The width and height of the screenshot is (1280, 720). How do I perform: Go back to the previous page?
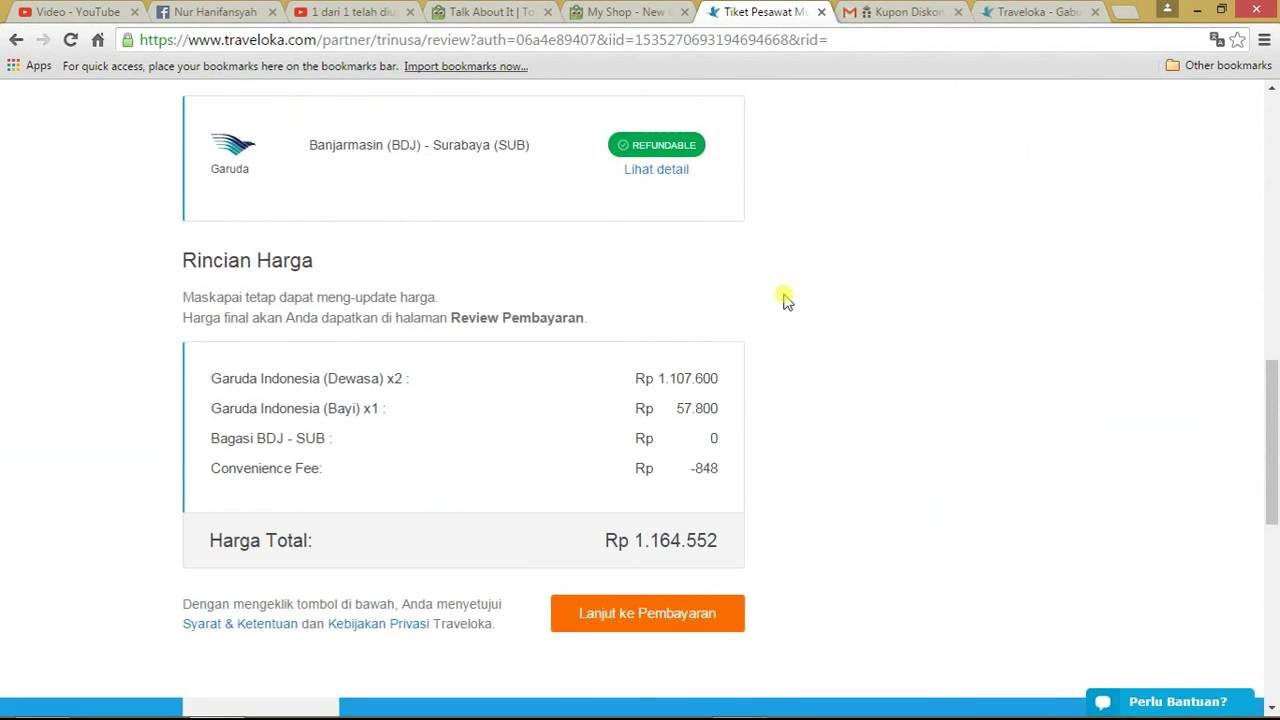(16, 40)
